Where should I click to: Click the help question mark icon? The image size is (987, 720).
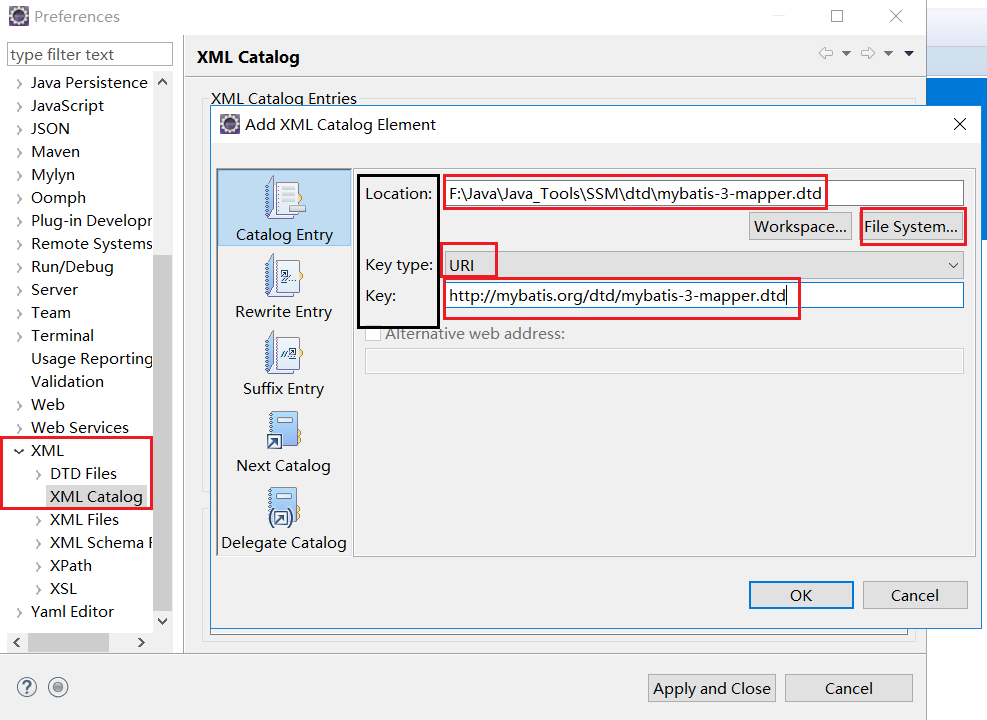pyautogui.click(x=26, y=687)
